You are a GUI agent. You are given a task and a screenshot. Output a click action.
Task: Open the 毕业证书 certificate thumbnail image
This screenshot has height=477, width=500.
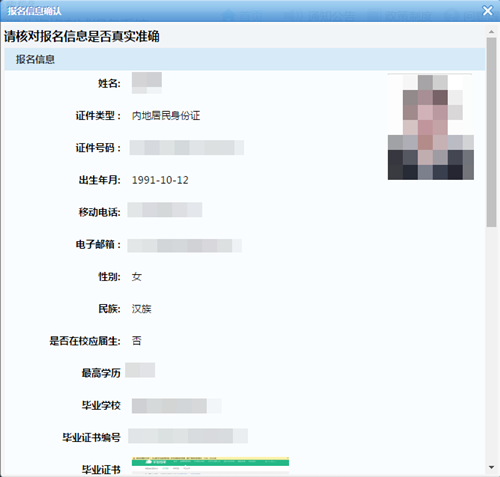coord(210,465)
